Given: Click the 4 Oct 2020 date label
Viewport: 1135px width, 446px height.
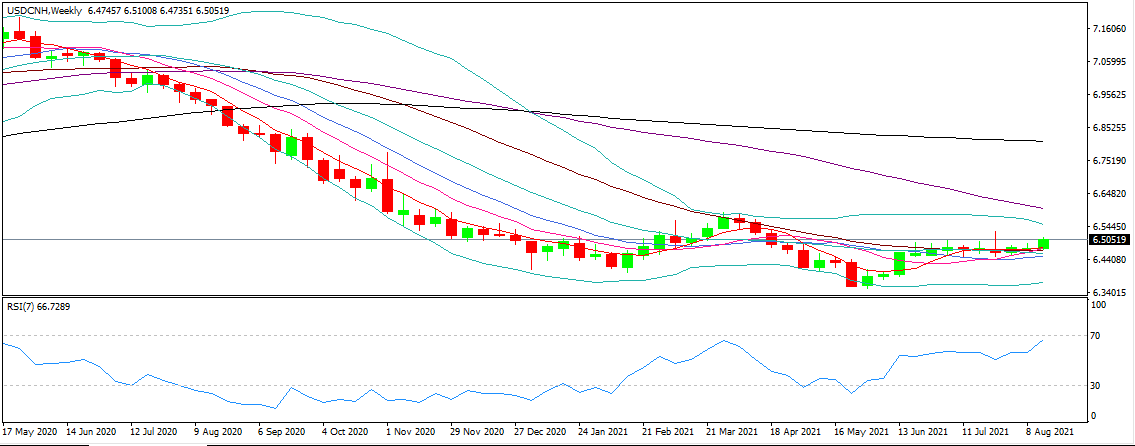Looking at the screenshot, I should coord(345,431).
